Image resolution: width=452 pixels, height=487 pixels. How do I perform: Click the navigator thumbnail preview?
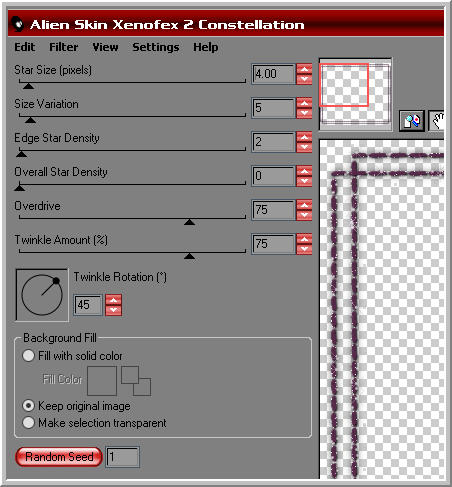[355, 94]
